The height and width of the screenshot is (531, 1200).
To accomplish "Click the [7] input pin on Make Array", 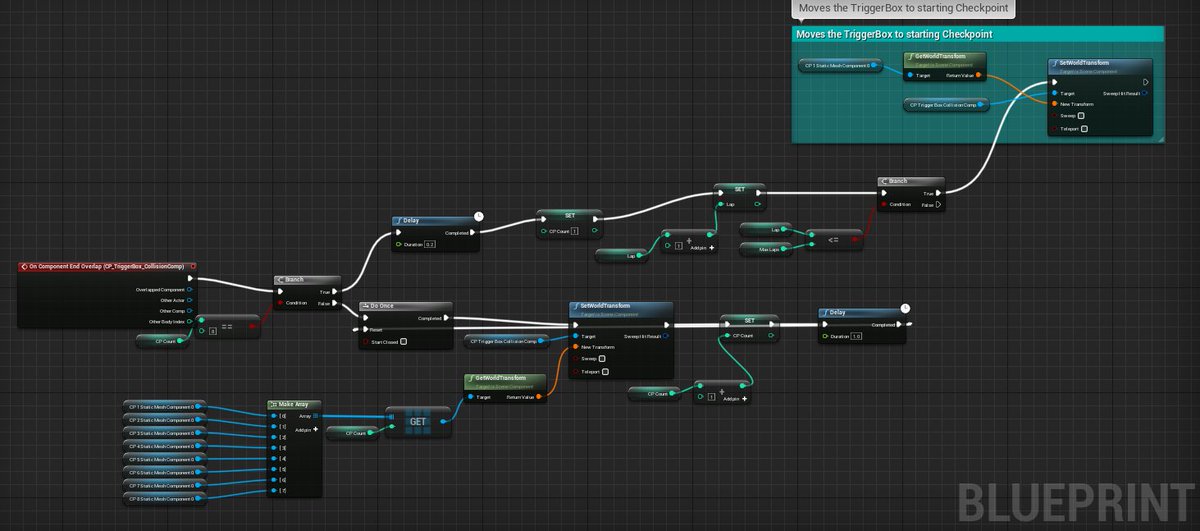I will (273, 492).
